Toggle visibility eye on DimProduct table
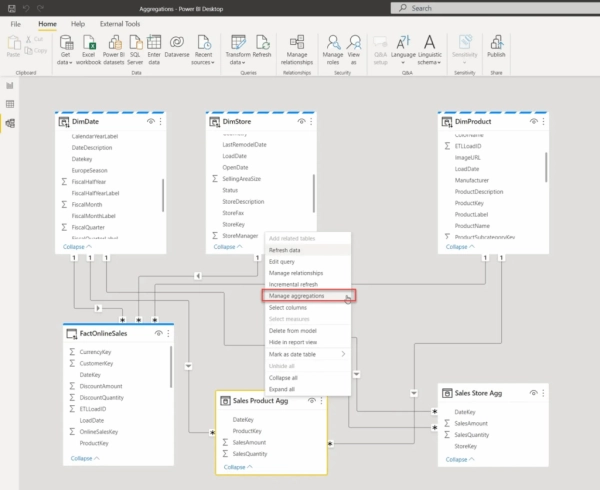 point(535,121)
